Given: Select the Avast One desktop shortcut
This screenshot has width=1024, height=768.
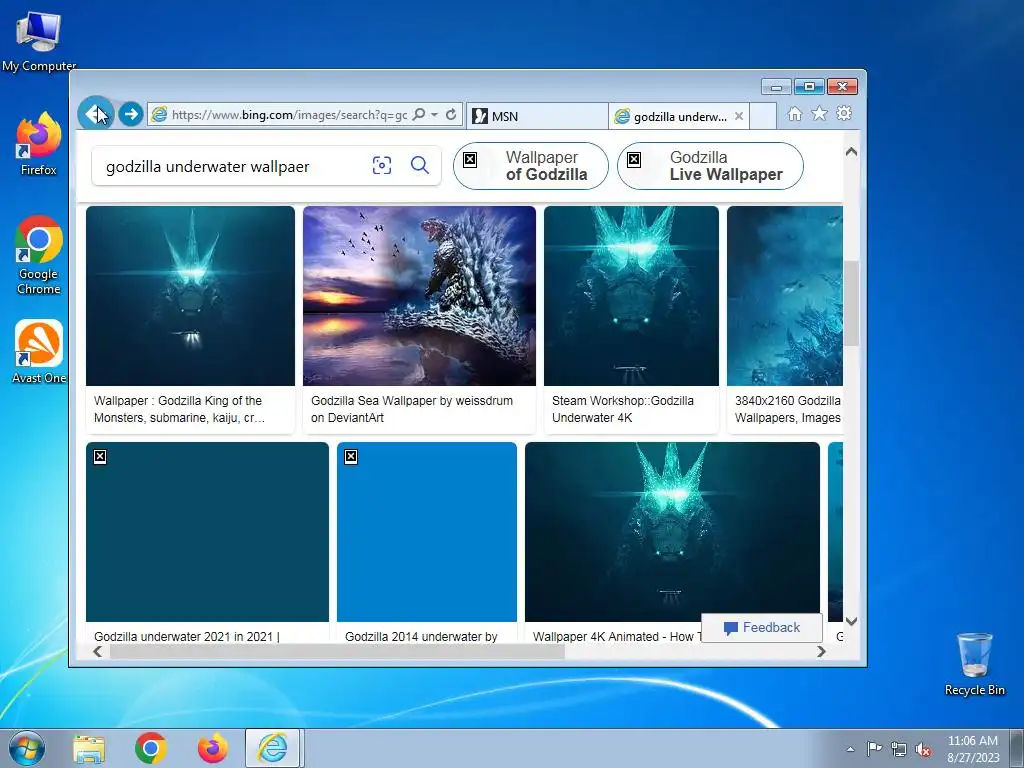Looking at the screenshot, I should pos(39,351).
